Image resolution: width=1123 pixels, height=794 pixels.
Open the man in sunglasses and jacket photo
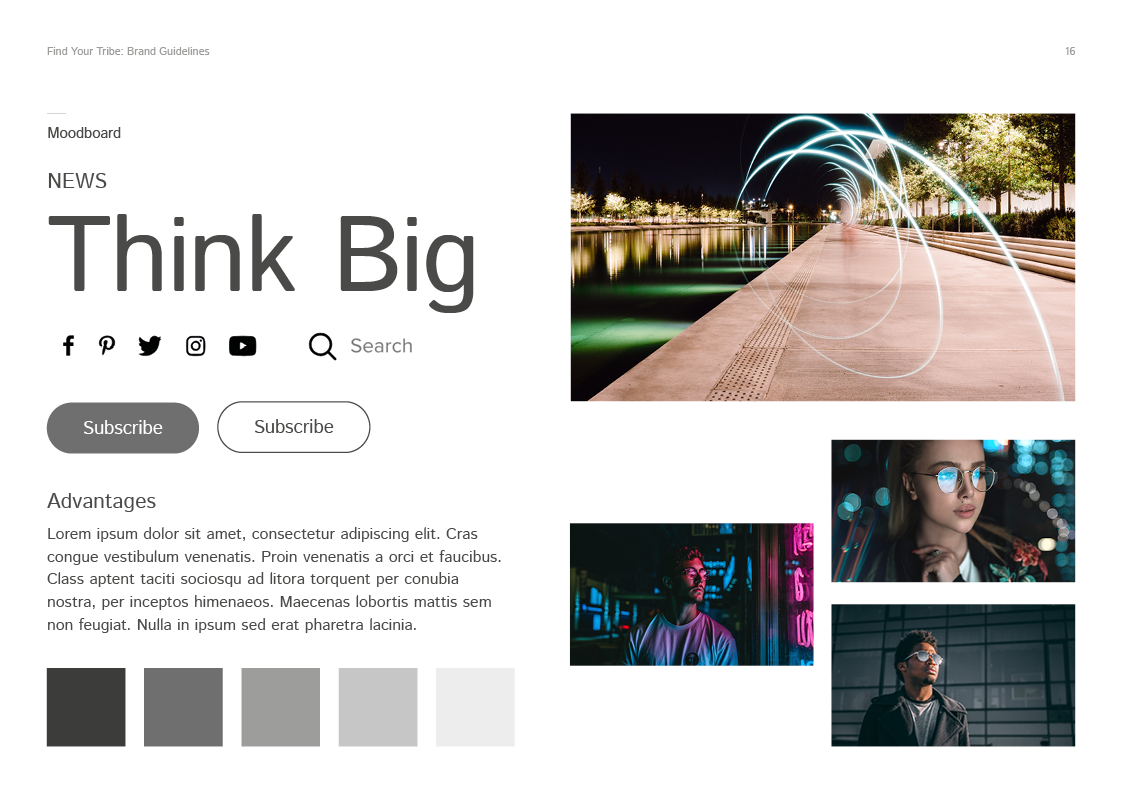(x=953, y=675)
